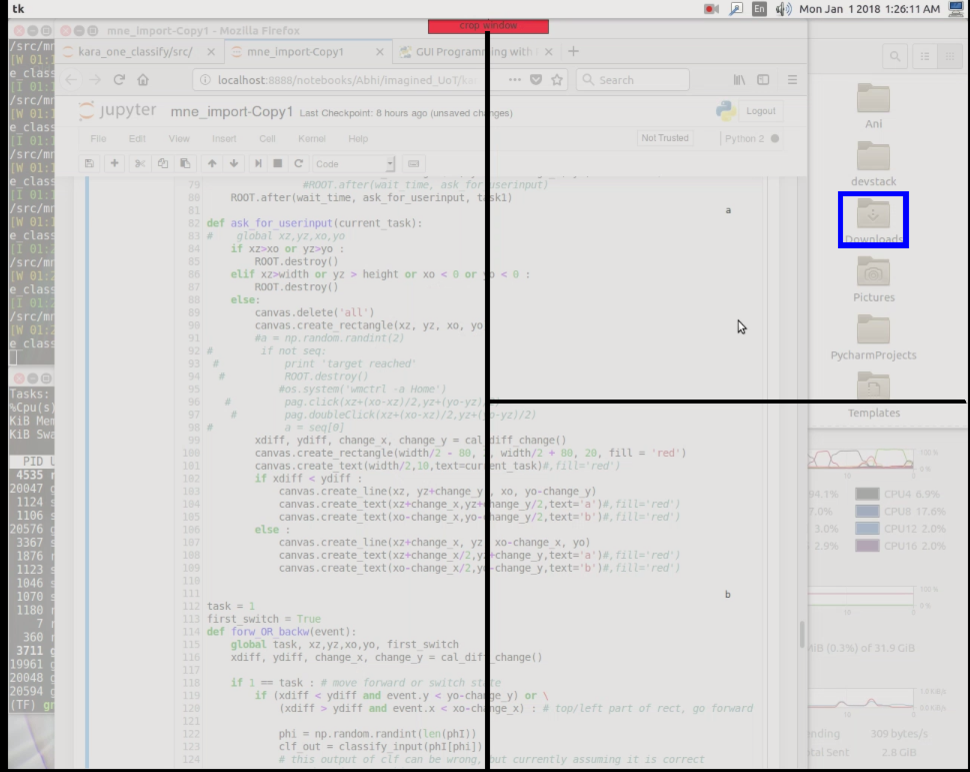Open the View menu in Jupyter
This screenshot has width=970, height=772.
(179, 139)
